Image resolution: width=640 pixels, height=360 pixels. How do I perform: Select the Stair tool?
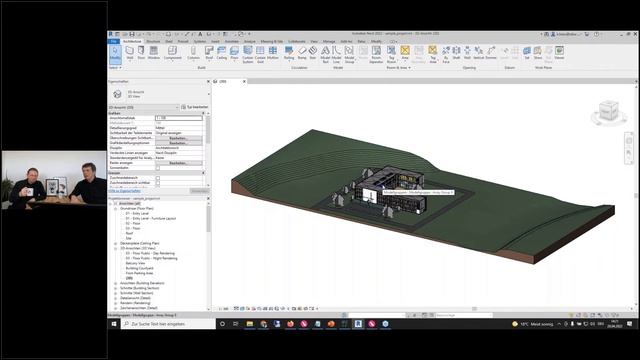(313, 53)
